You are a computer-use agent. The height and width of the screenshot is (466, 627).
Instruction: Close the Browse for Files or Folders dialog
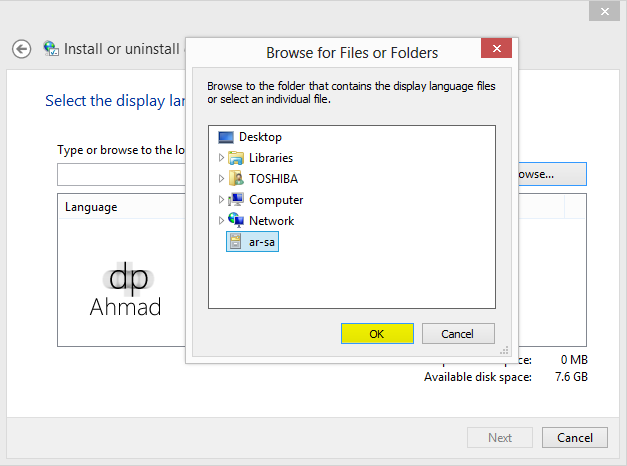[x=496, y=50]
